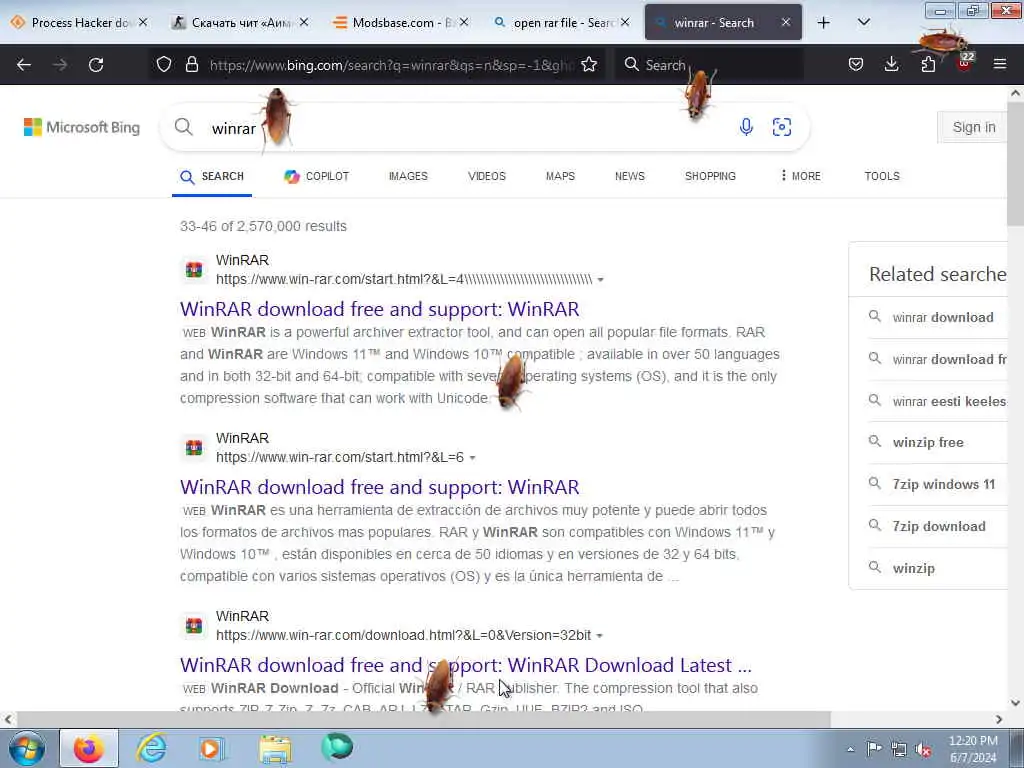1024x768 pixels.
Task: Click the Firefox toolbar Search box
Action: [709, 65]
